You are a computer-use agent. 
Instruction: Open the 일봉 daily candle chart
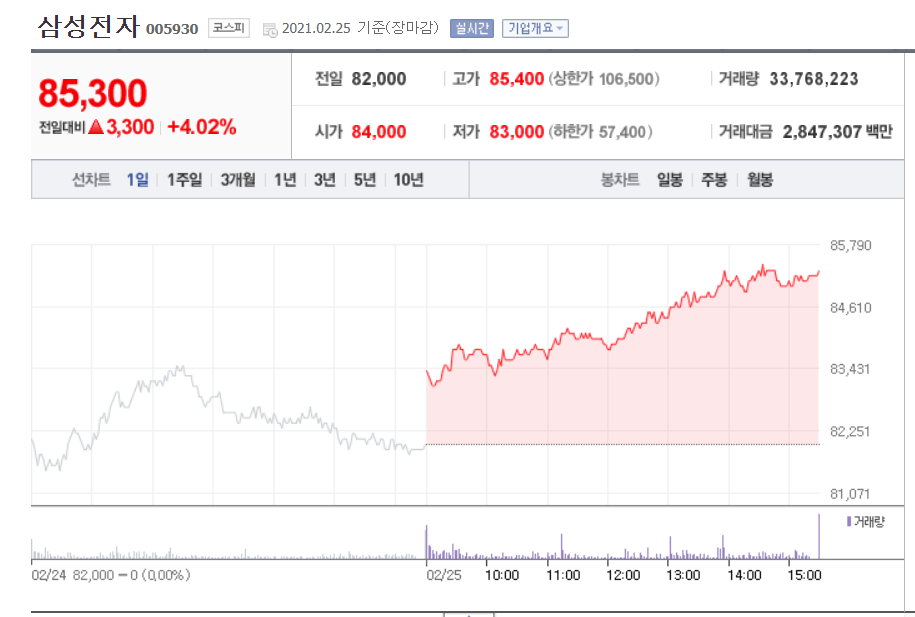pyautogui.click(x=670, y=180)
